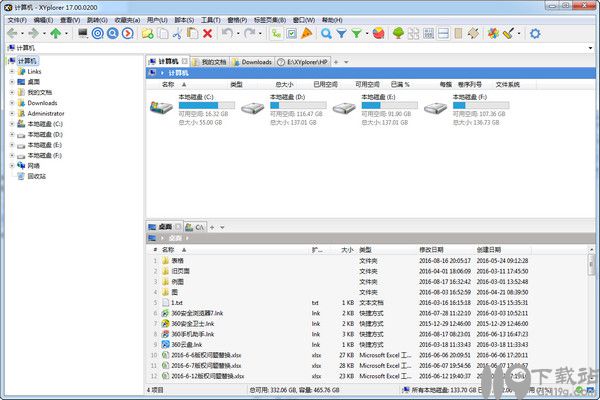Expand 本地磁盘 (F:) in the tree
The height and width of the screenshot is (400, 600).
coord(12,155)
